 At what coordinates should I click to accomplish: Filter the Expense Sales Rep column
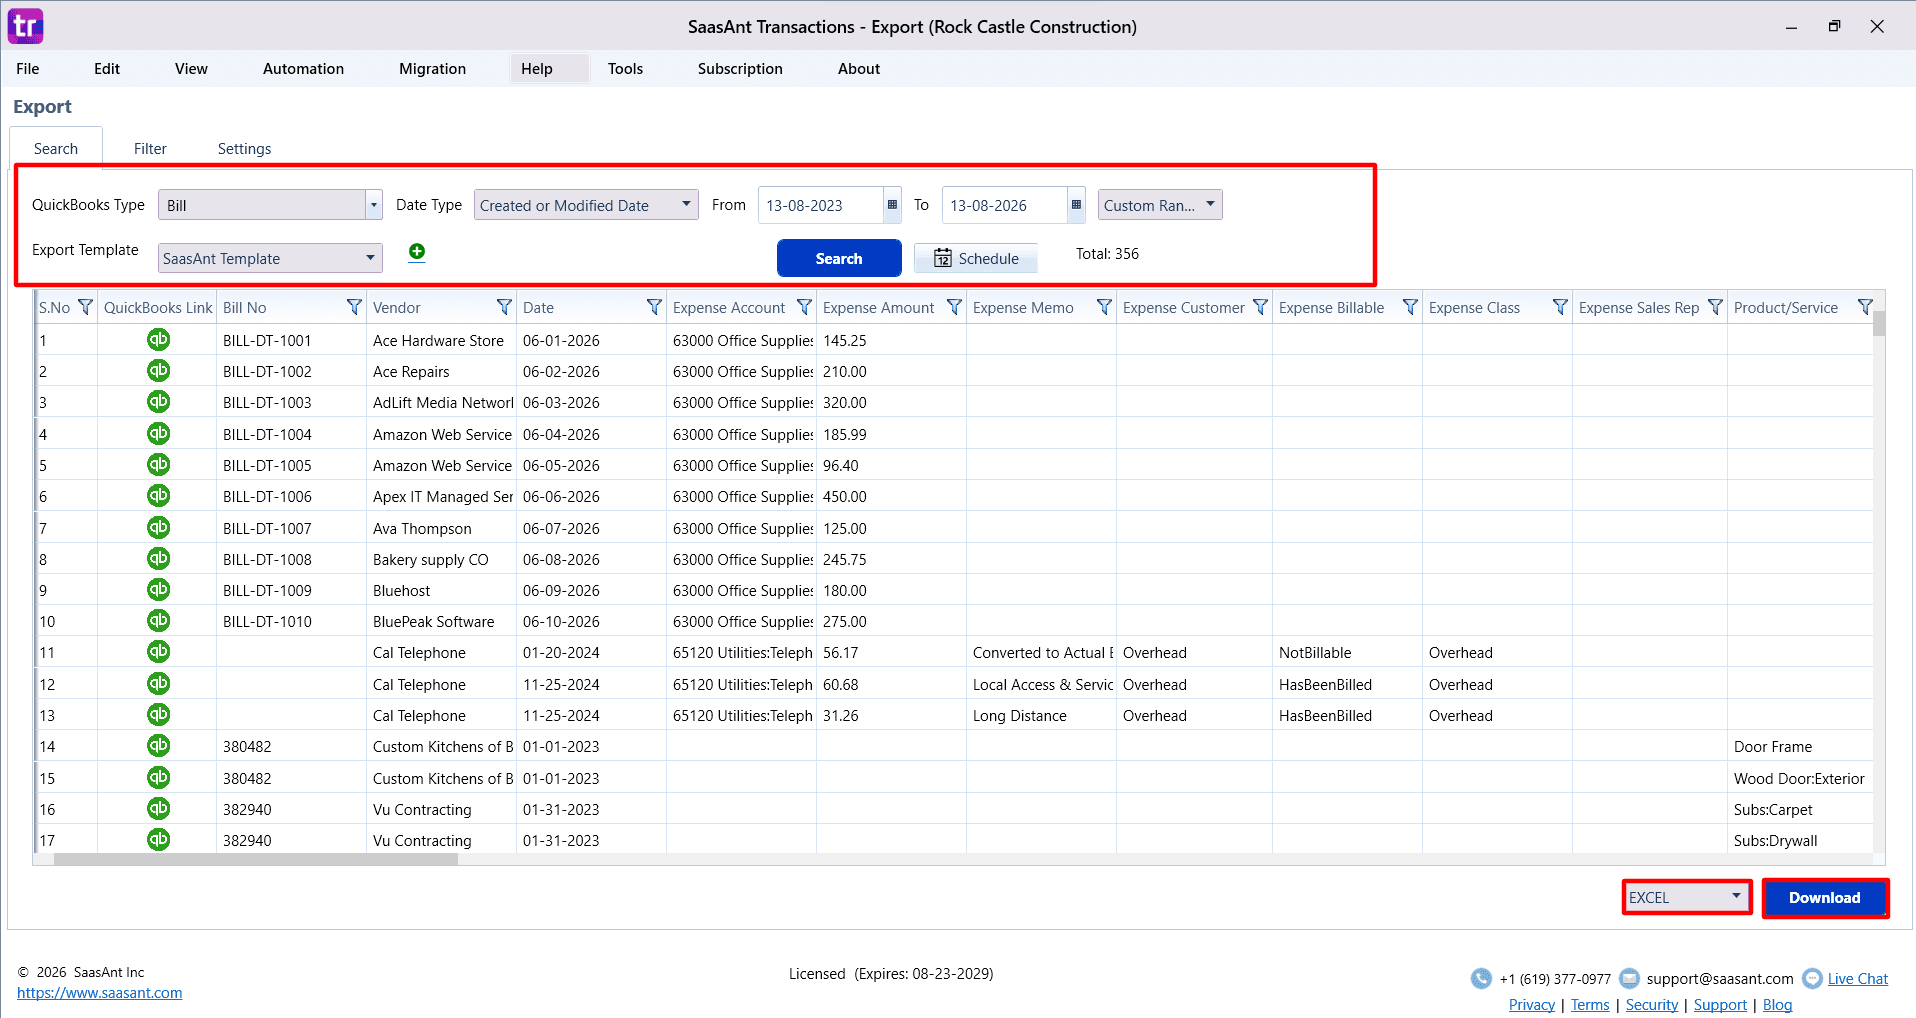click(1715, 307)
